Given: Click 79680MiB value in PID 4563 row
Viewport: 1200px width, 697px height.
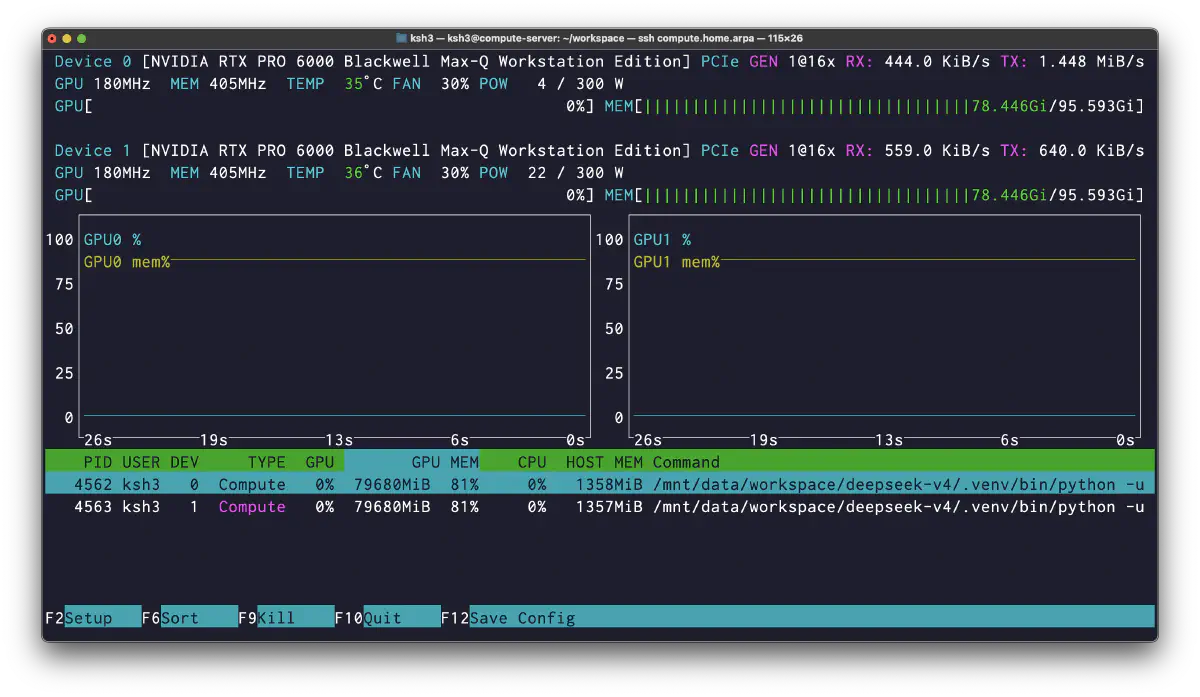Looking at the screenshot, I should (x=392, y=506).
